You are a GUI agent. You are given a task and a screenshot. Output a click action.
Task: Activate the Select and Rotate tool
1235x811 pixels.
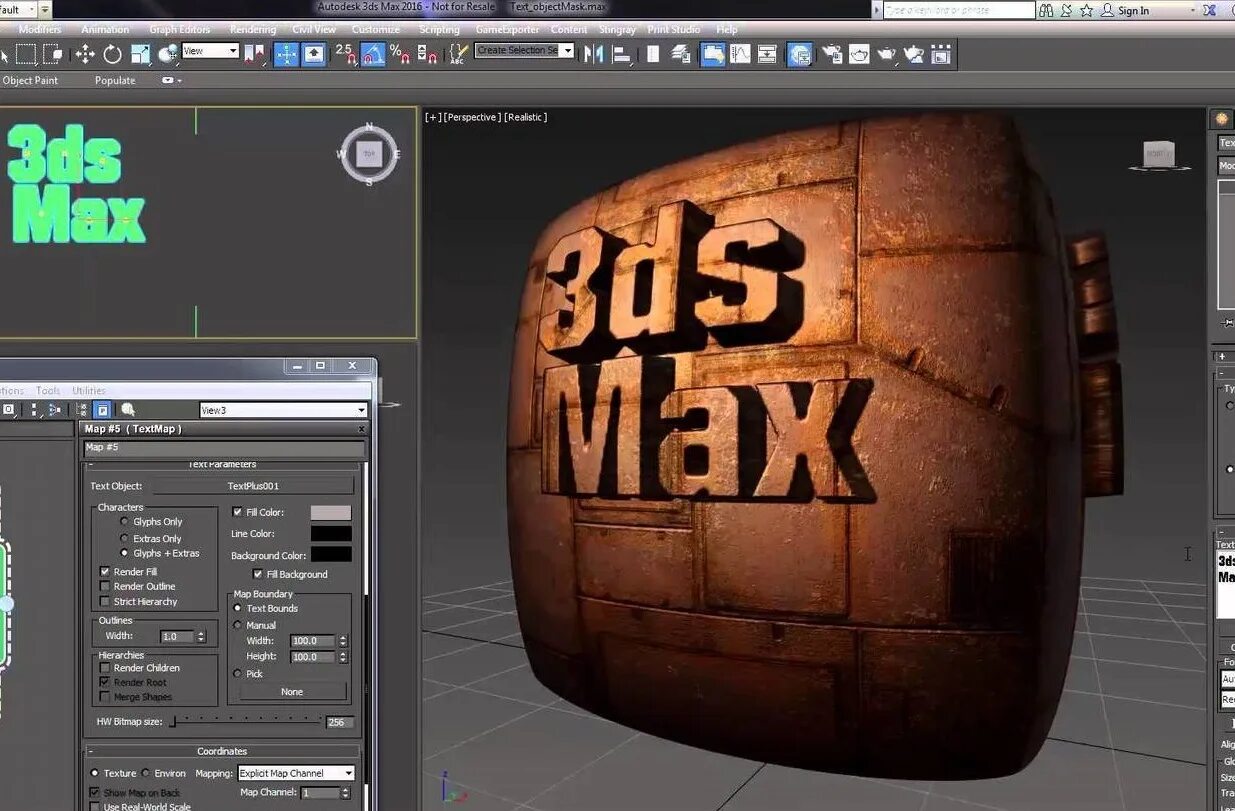112,54
